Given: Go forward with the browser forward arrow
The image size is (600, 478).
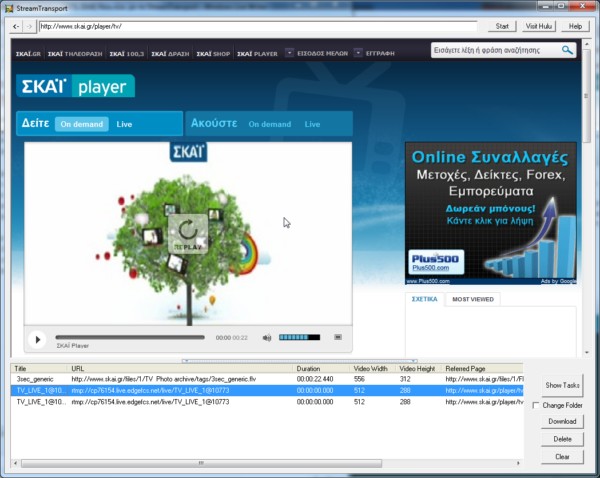Looking at the screenshot, I should coord(29,26).
